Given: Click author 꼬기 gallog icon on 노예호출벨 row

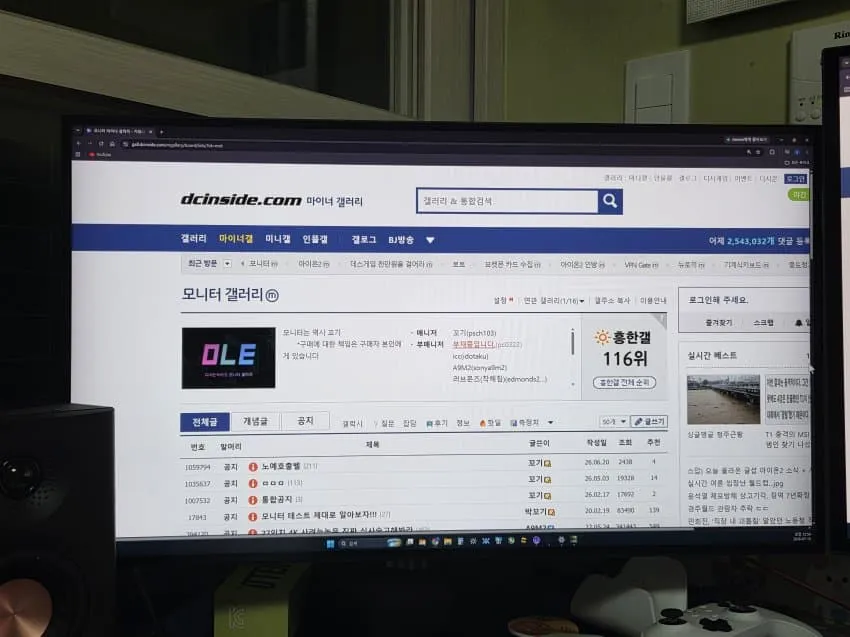Looking at the screenshot, I should point(548,464).
